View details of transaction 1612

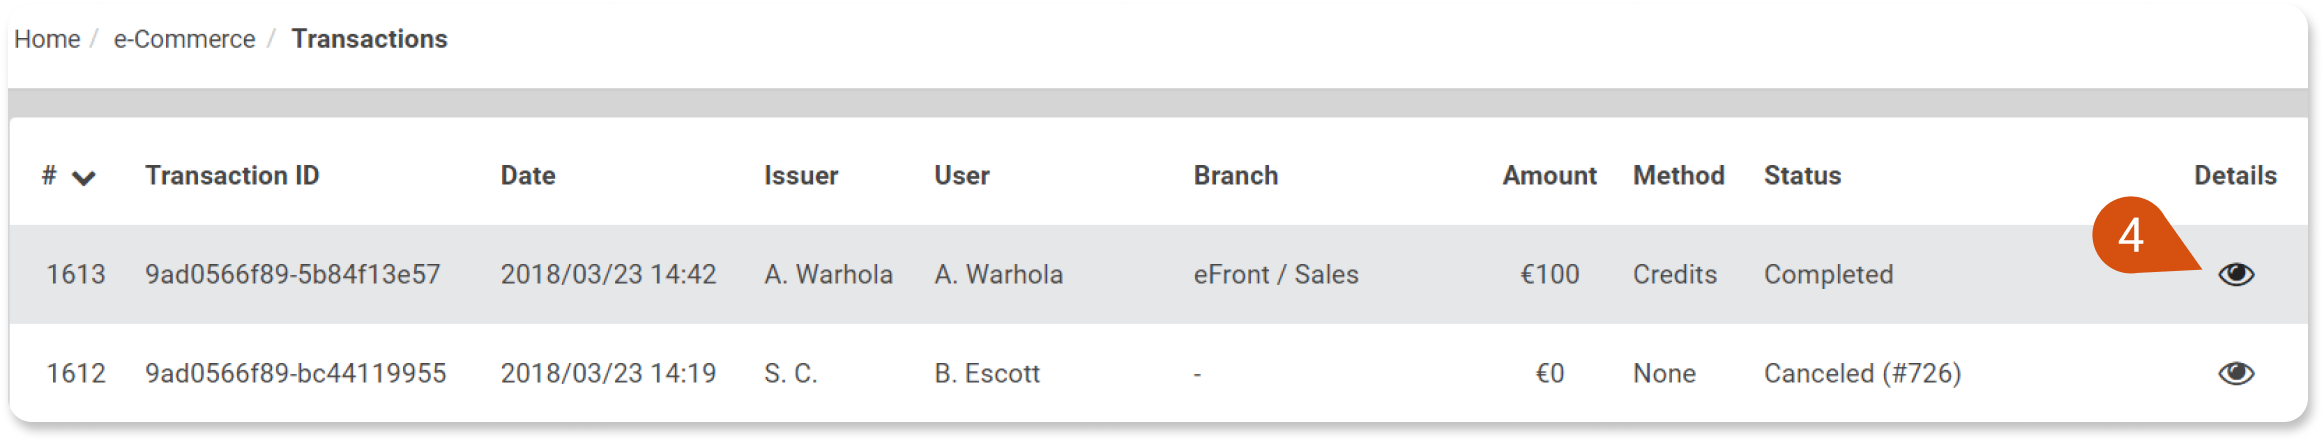coord(2236,373)
